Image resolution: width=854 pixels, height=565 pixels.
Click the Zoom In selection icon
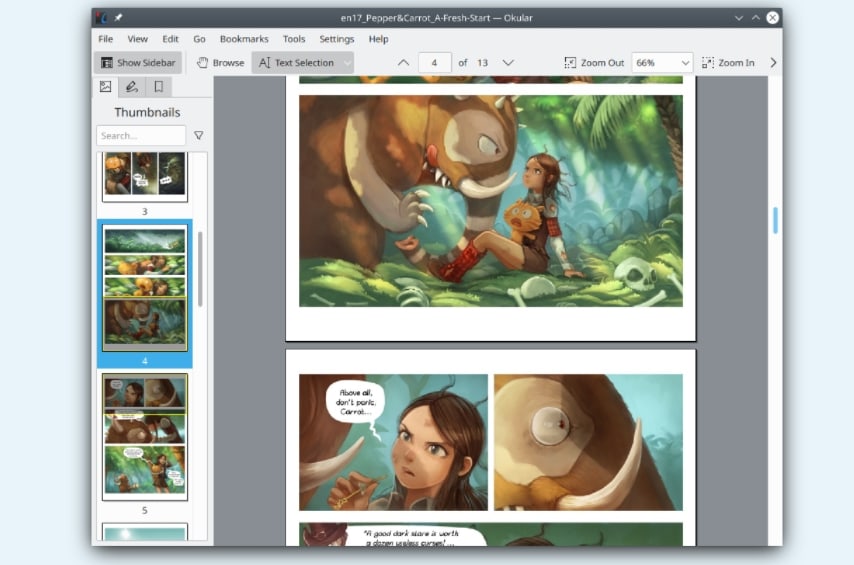[707, 63]
